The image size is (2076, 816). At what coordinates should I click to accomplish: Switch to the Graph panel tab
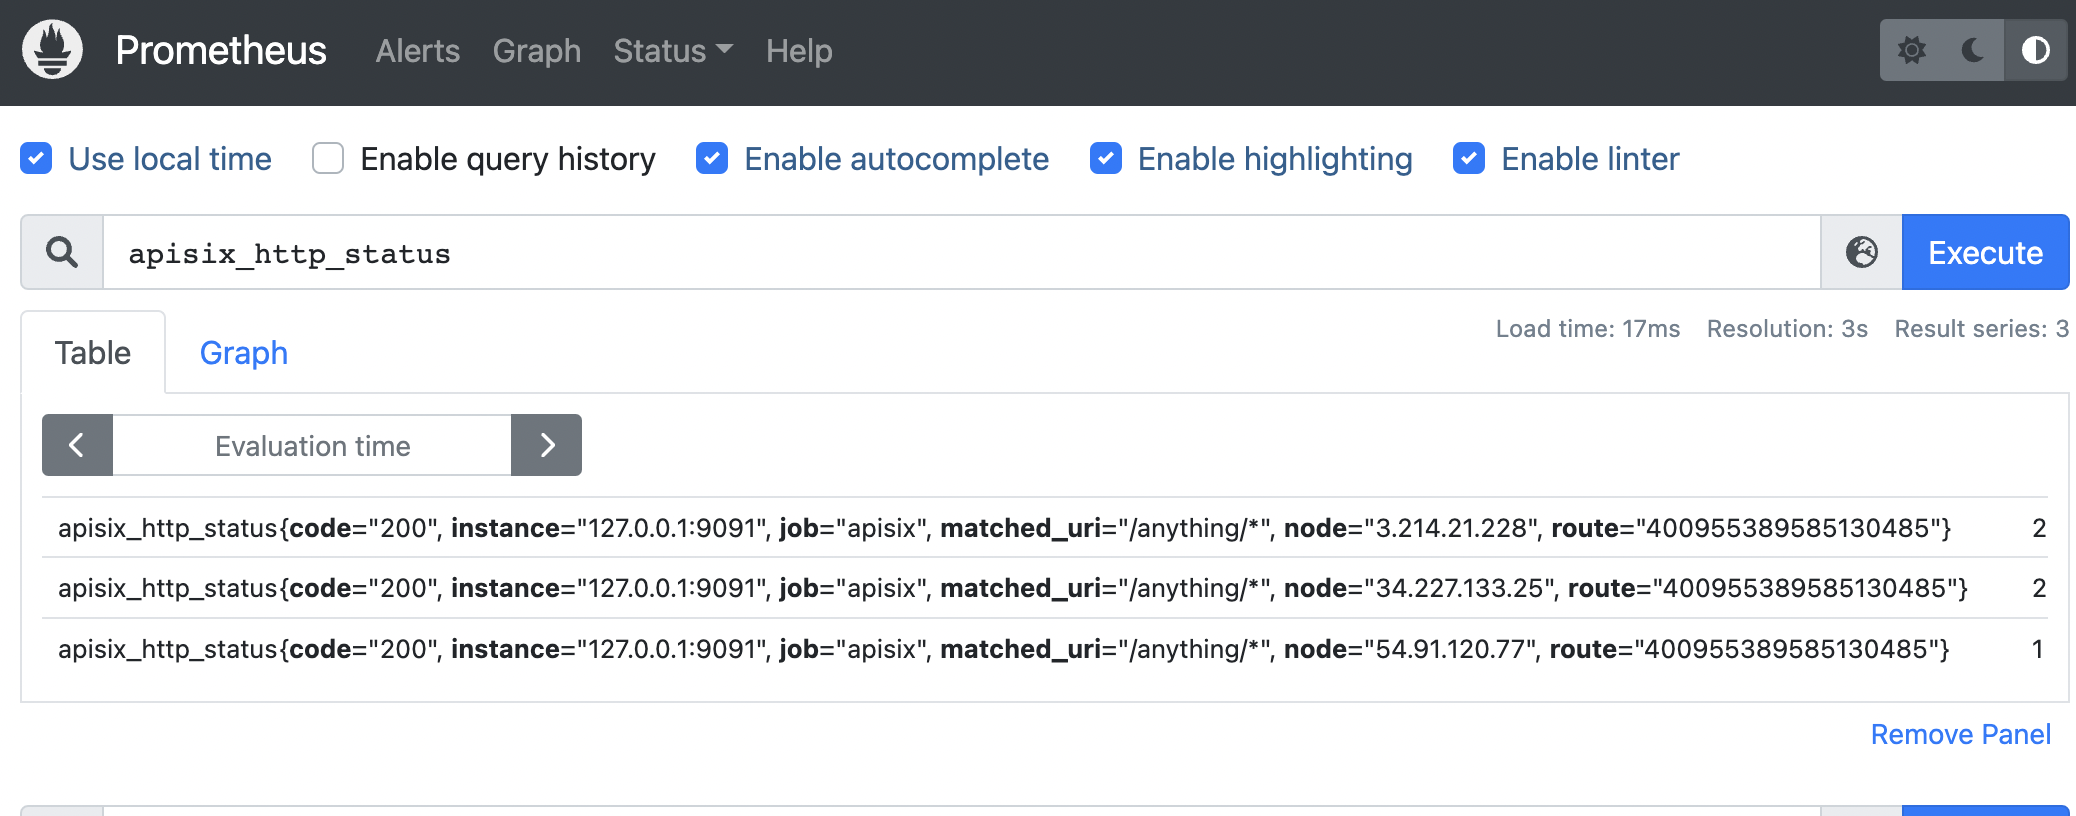(x=243, y=353)
